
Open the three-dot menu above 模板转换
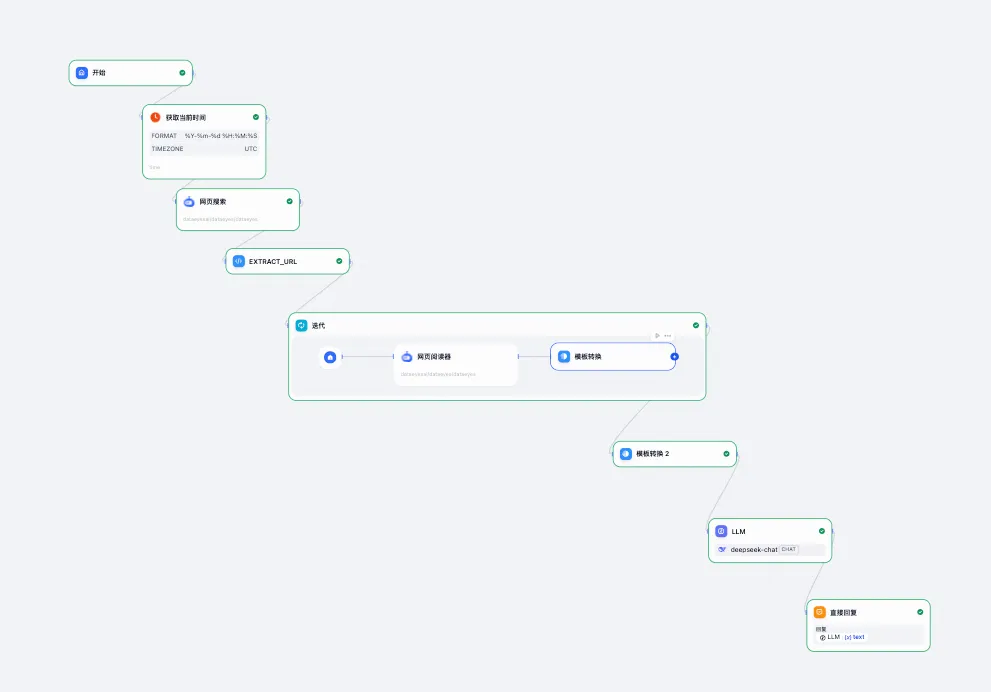pyautogui.click(x=668, y=335)
